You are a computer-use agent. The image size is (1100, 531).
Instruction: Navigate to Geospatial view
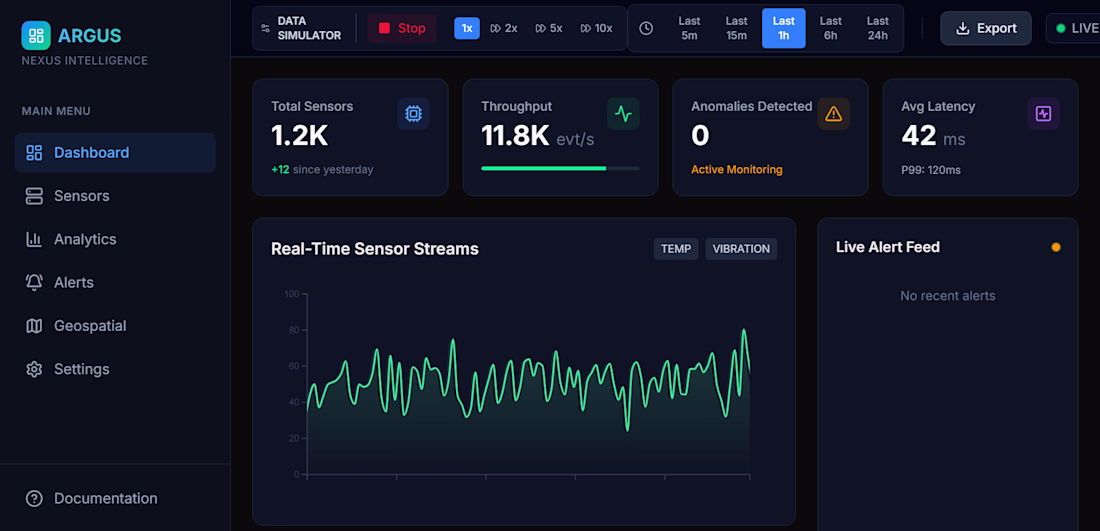[115, 326]
